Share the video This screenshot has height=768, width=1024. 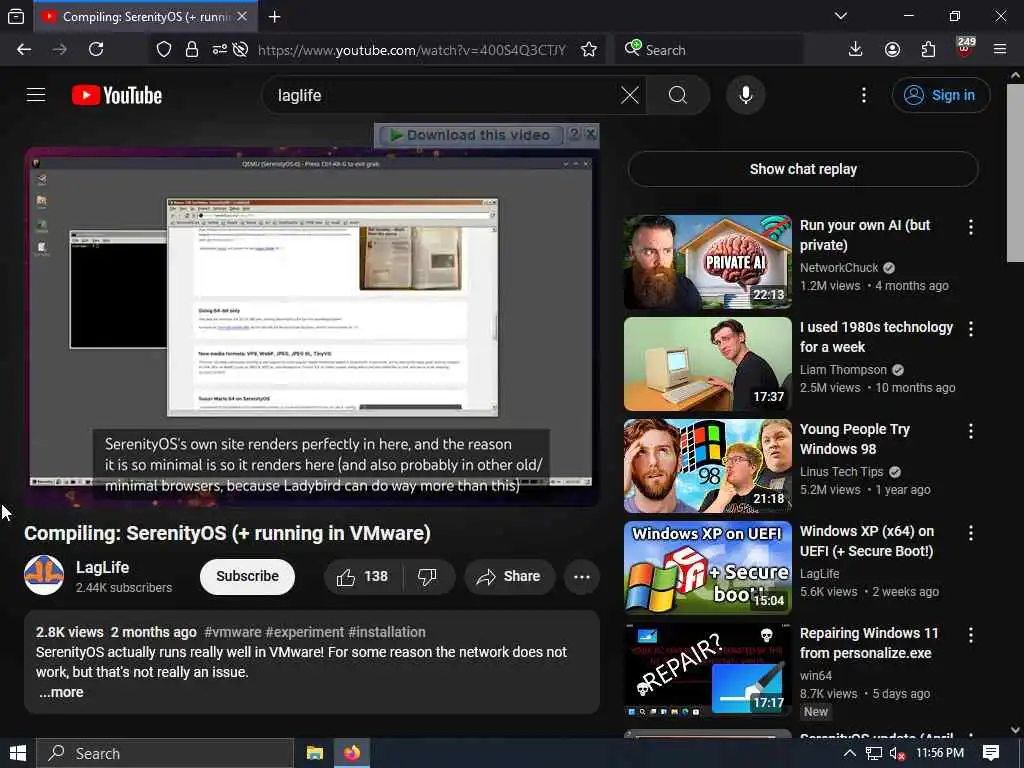pos(509,577)
